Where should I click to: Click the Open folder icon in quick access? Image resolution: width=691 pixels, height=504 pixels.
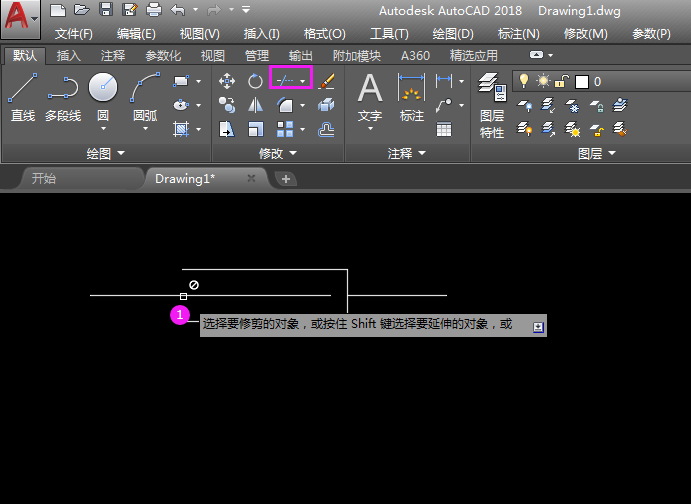tap(82, 10)
